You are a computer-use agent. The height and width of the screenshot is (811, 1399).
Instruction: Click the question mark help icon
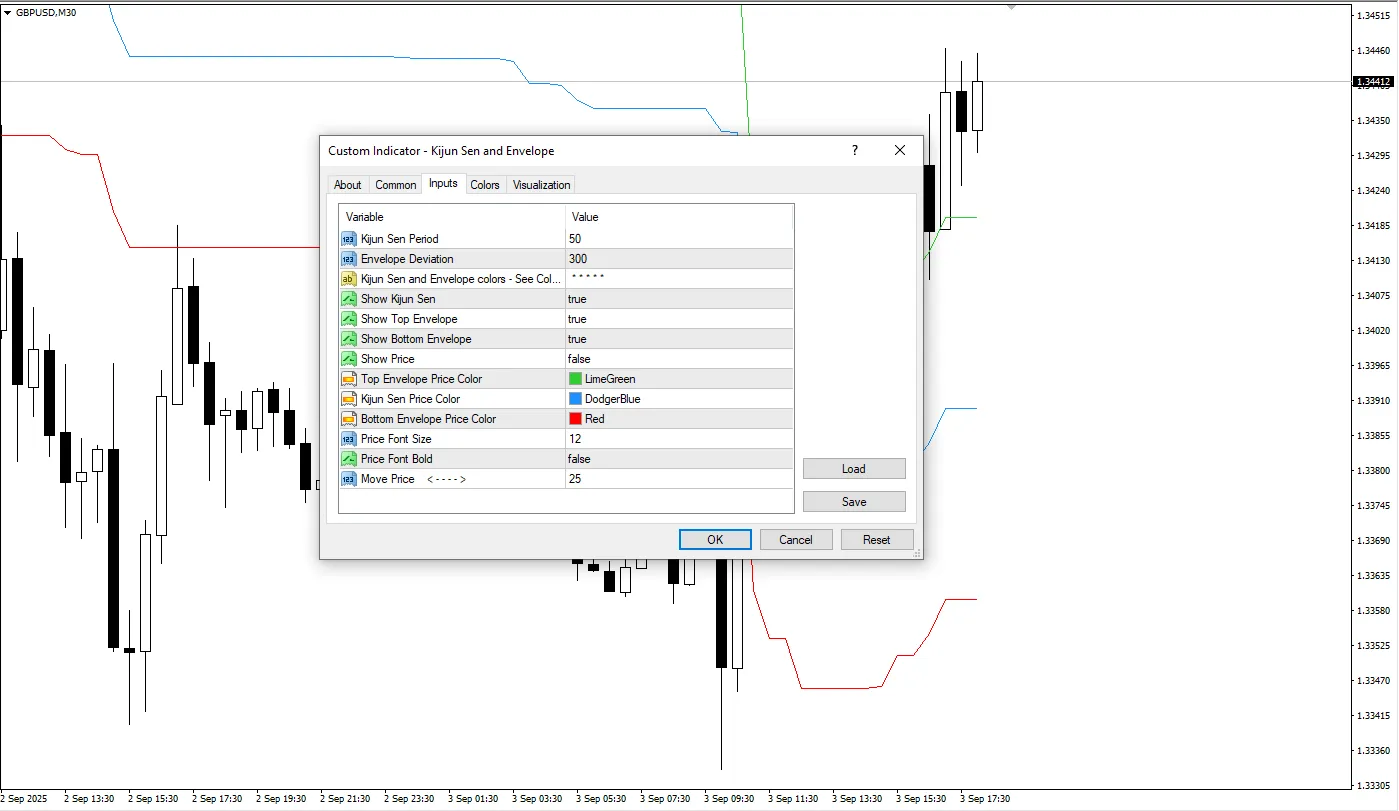pyautogui.click(x=854, y=150)
